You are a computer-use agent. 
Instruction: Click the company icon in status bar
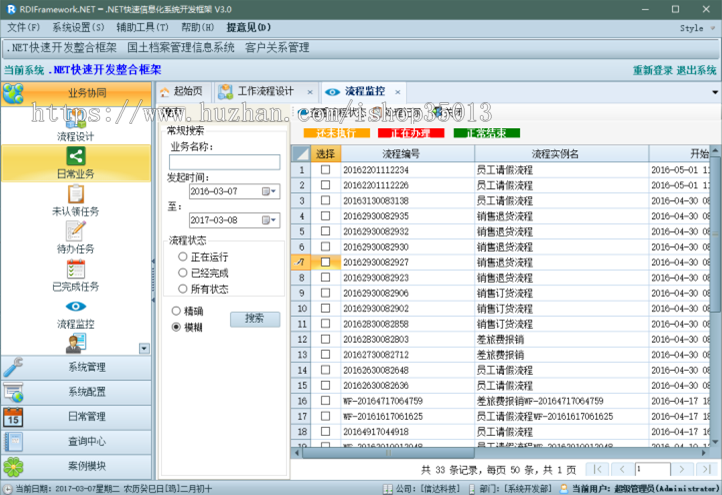click(388, 489)
